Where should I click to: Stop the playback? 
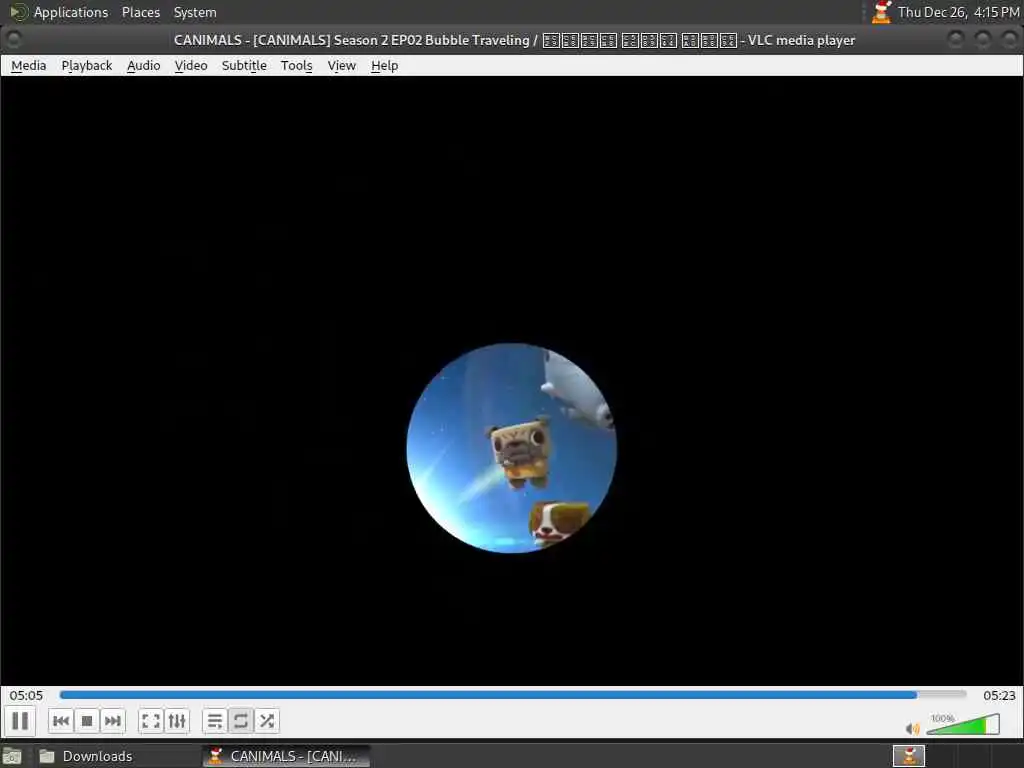[87, 721]
